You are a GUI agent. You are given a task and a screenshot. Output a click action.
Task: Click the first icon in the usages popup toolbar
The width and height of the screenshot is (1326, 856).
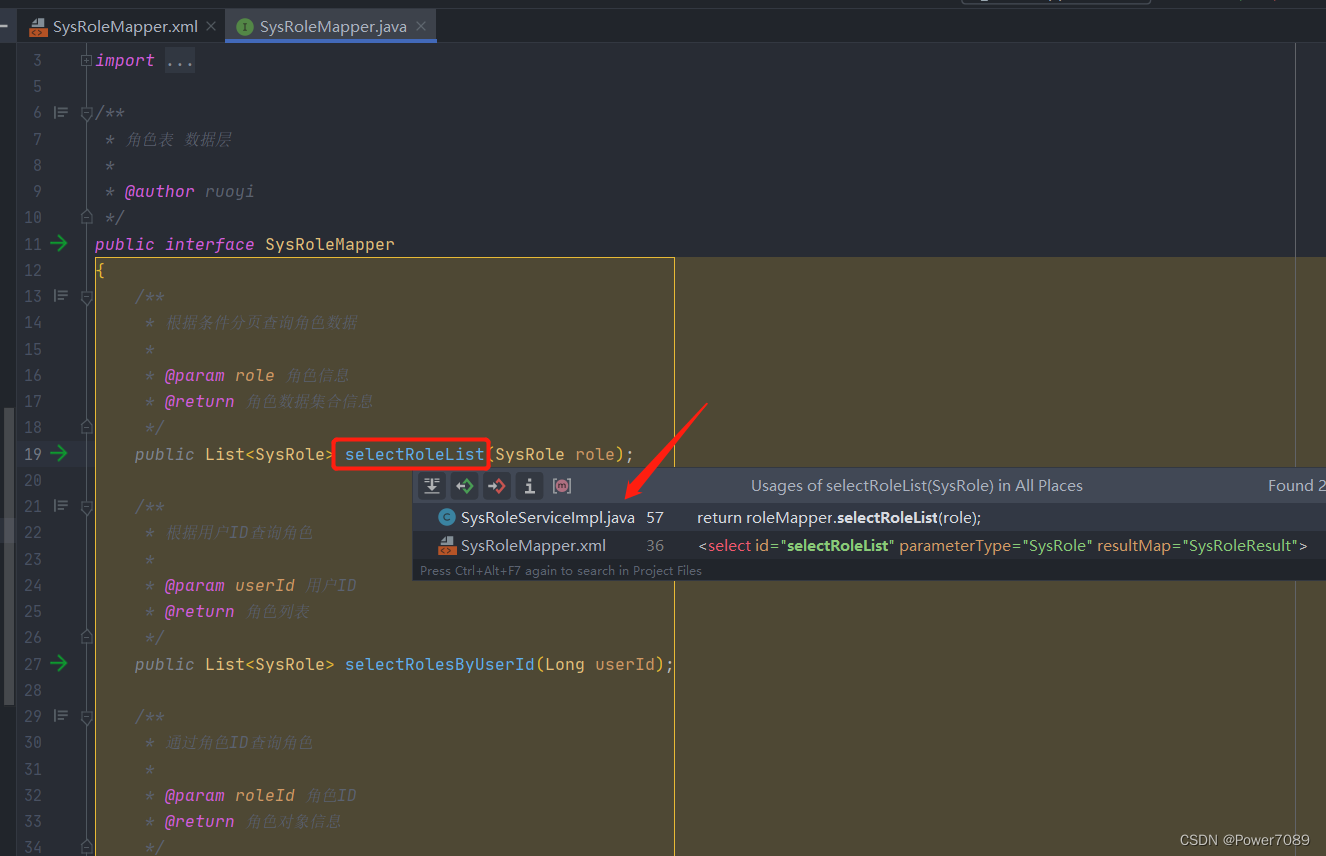(x=432, y=486)
